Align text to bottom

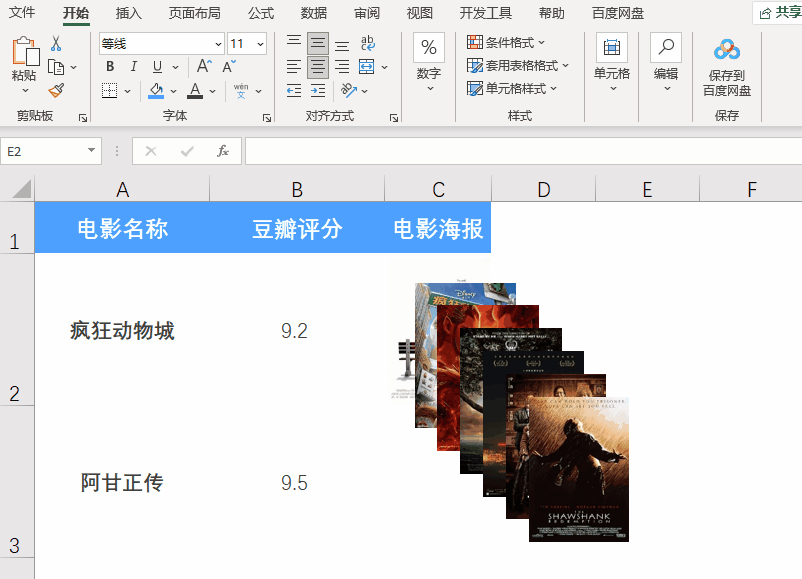[x=342, y=44]
